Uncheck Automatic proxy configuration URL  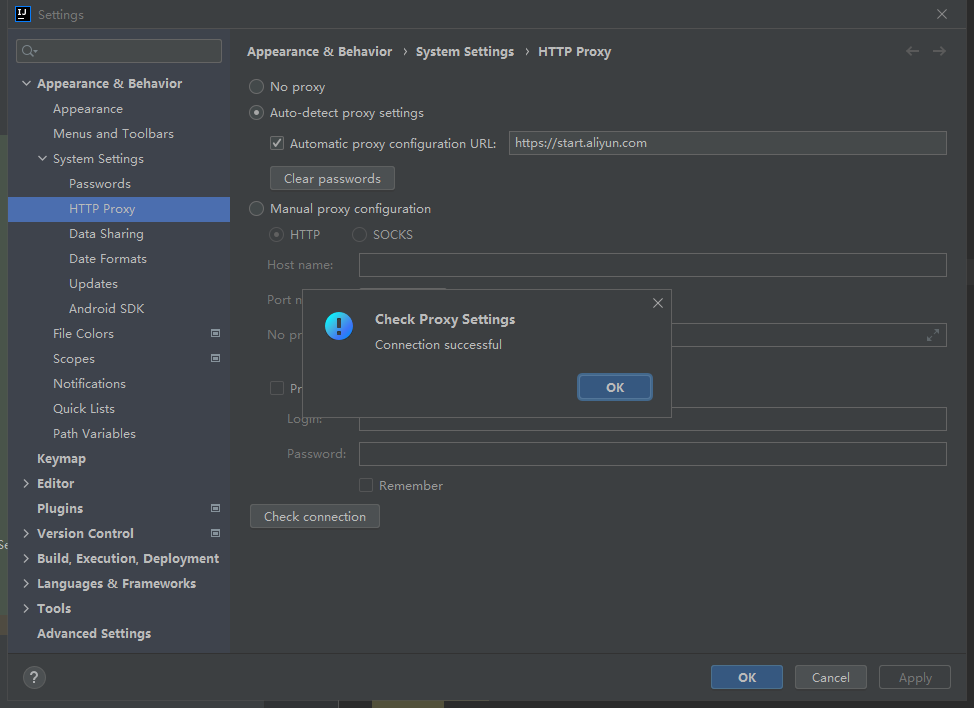pyautogui.click(x=276, y=142)
